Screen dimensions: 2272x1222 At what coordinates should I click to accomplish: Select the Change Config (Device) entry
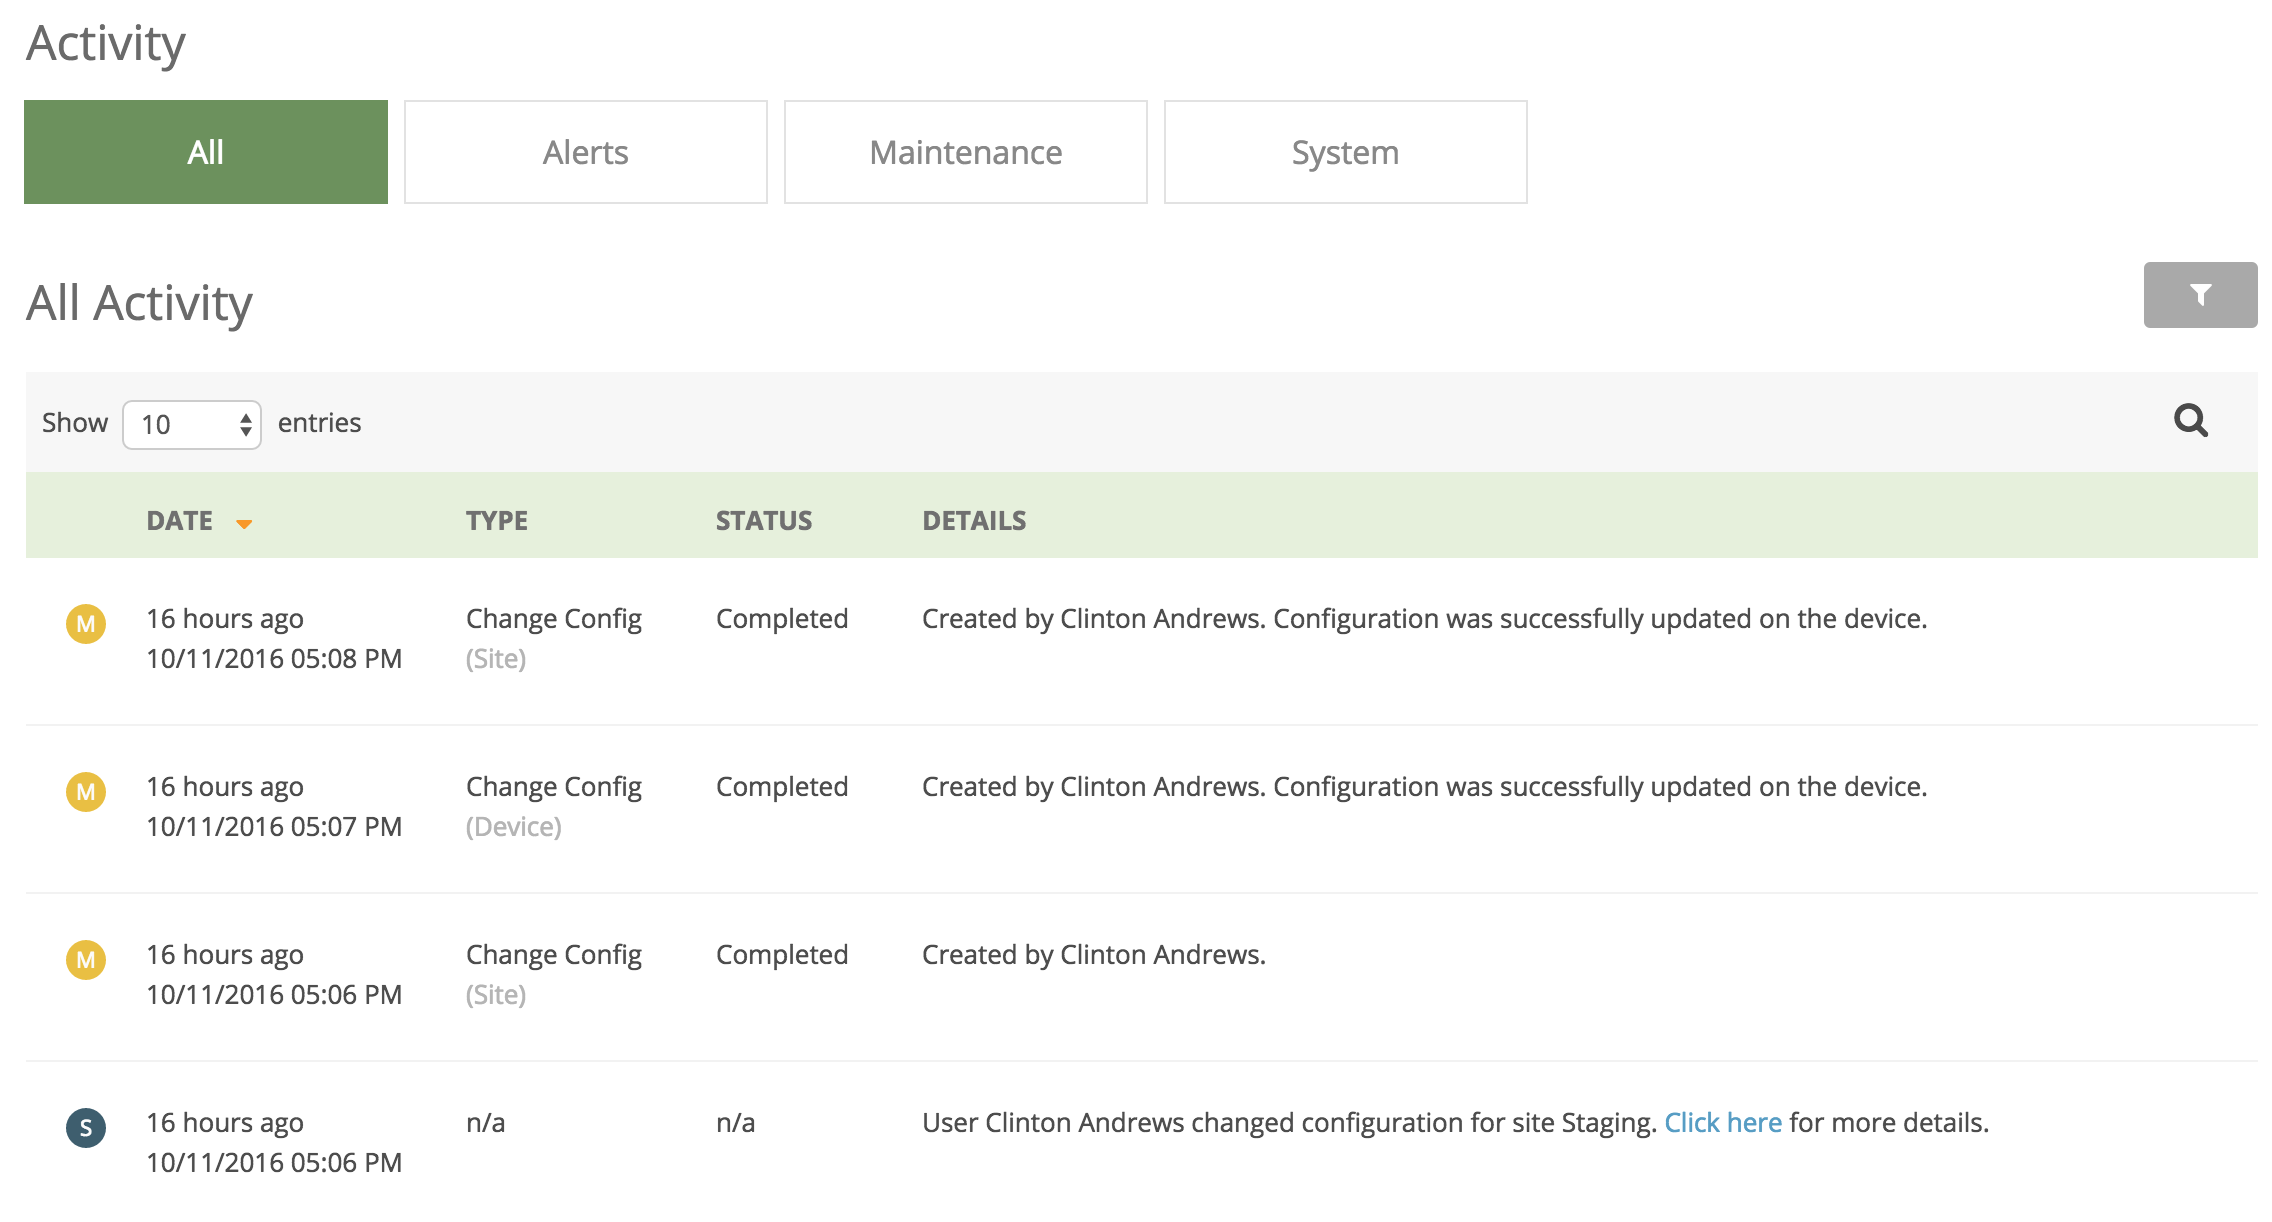[x=554, y=806]
